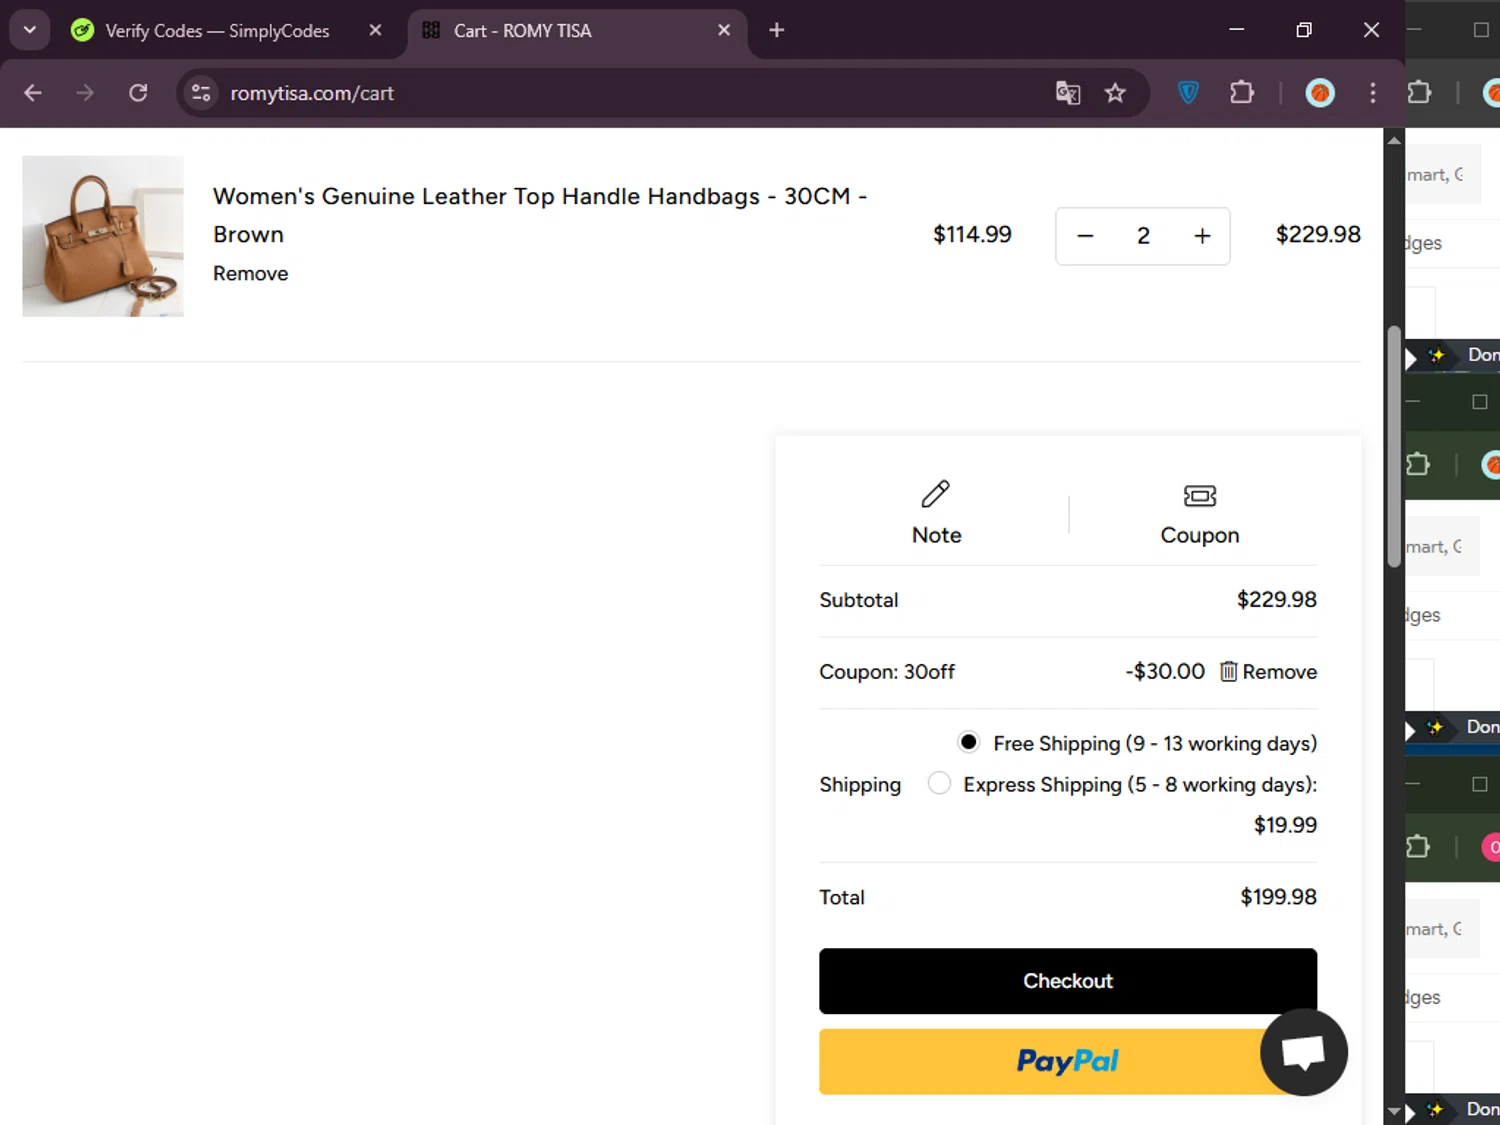Close the Verify Codes — SimplyCodes tab
This screenshot has width=1500, height=1125.
(x=375, y=30)
